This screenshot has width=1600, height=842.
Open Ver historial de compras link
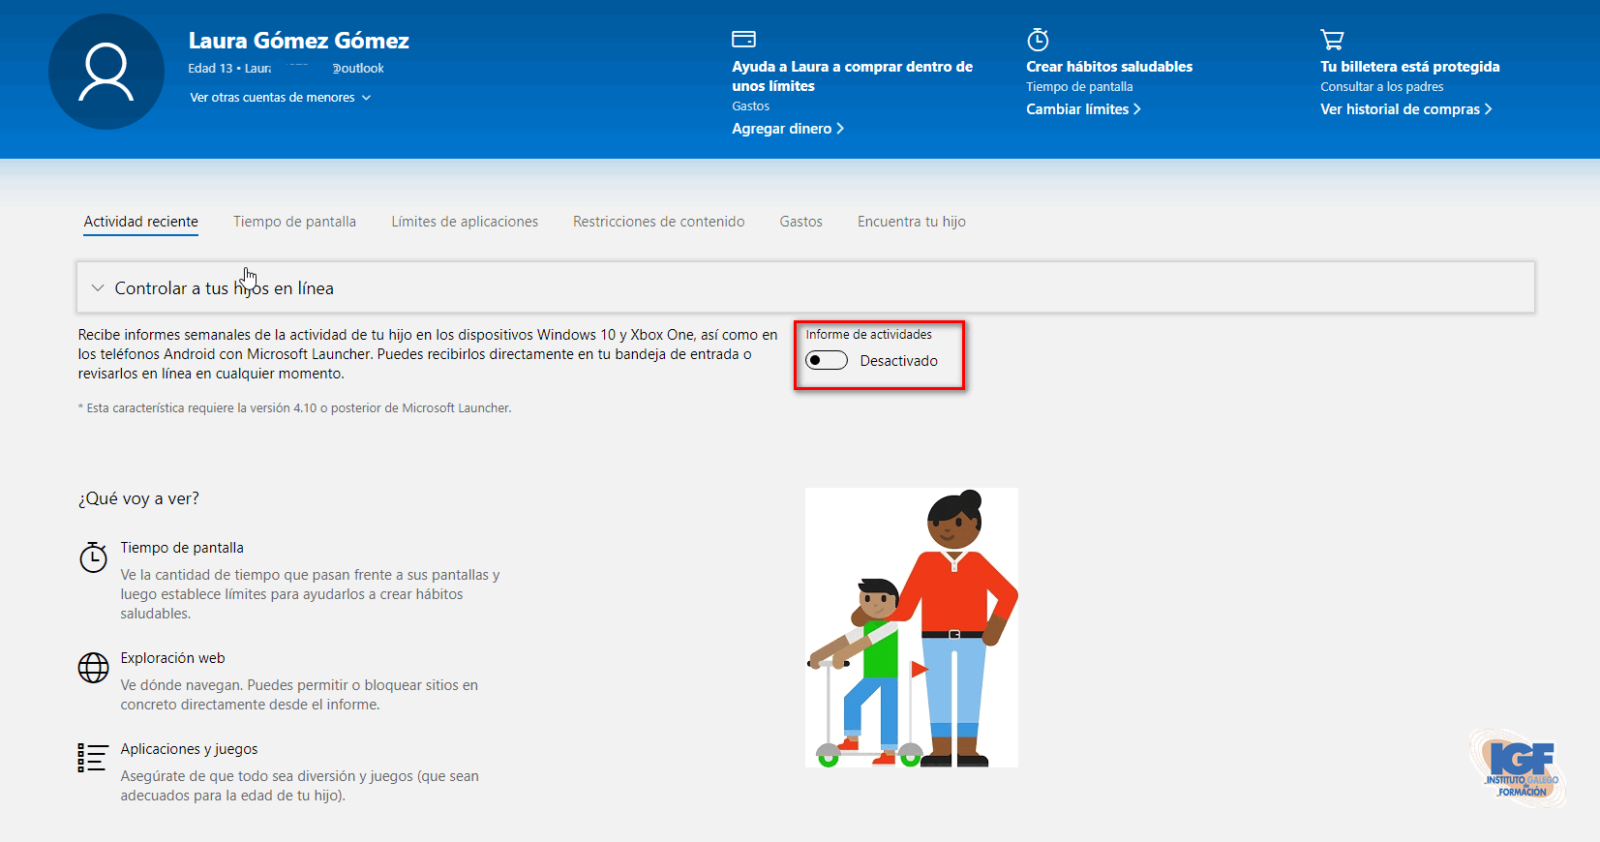[1405, 109]
